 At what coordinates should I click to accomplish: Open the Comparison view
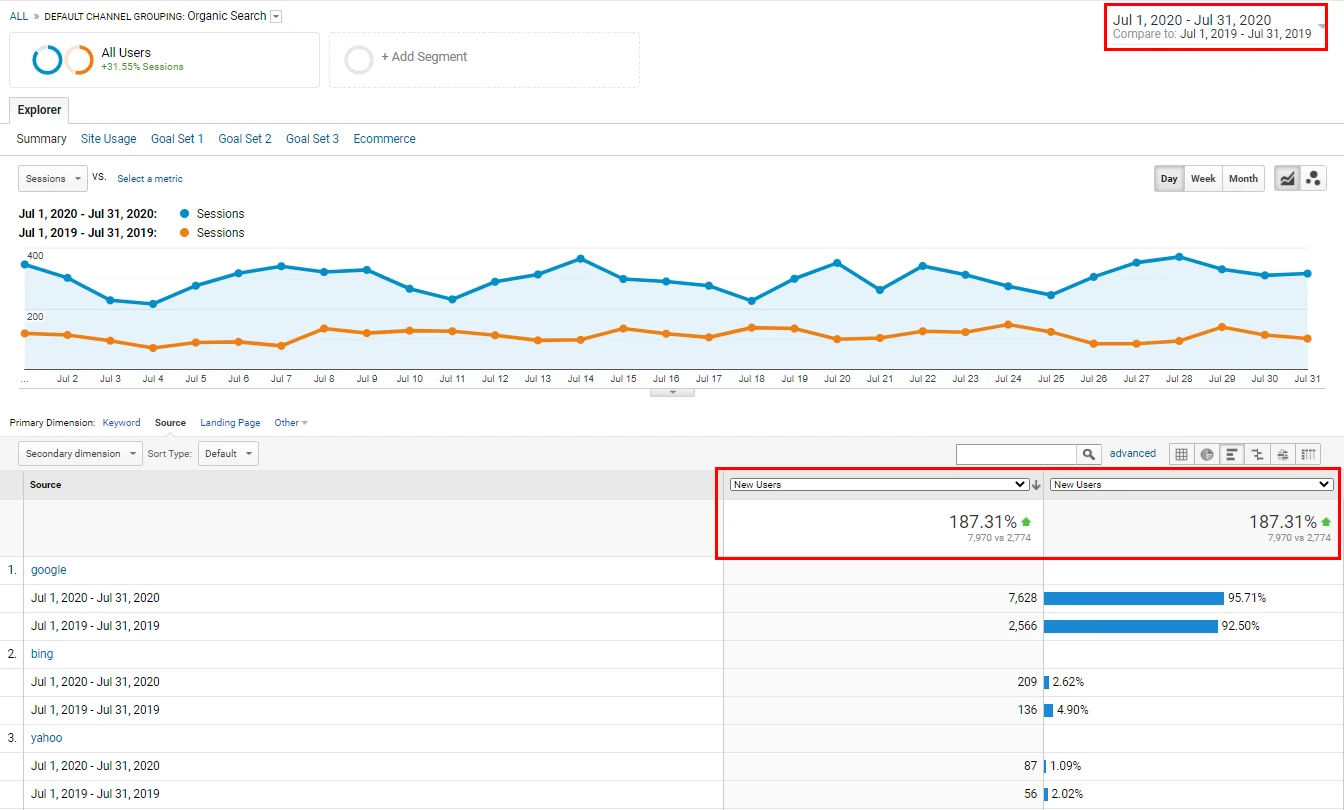pos(1257,453)
